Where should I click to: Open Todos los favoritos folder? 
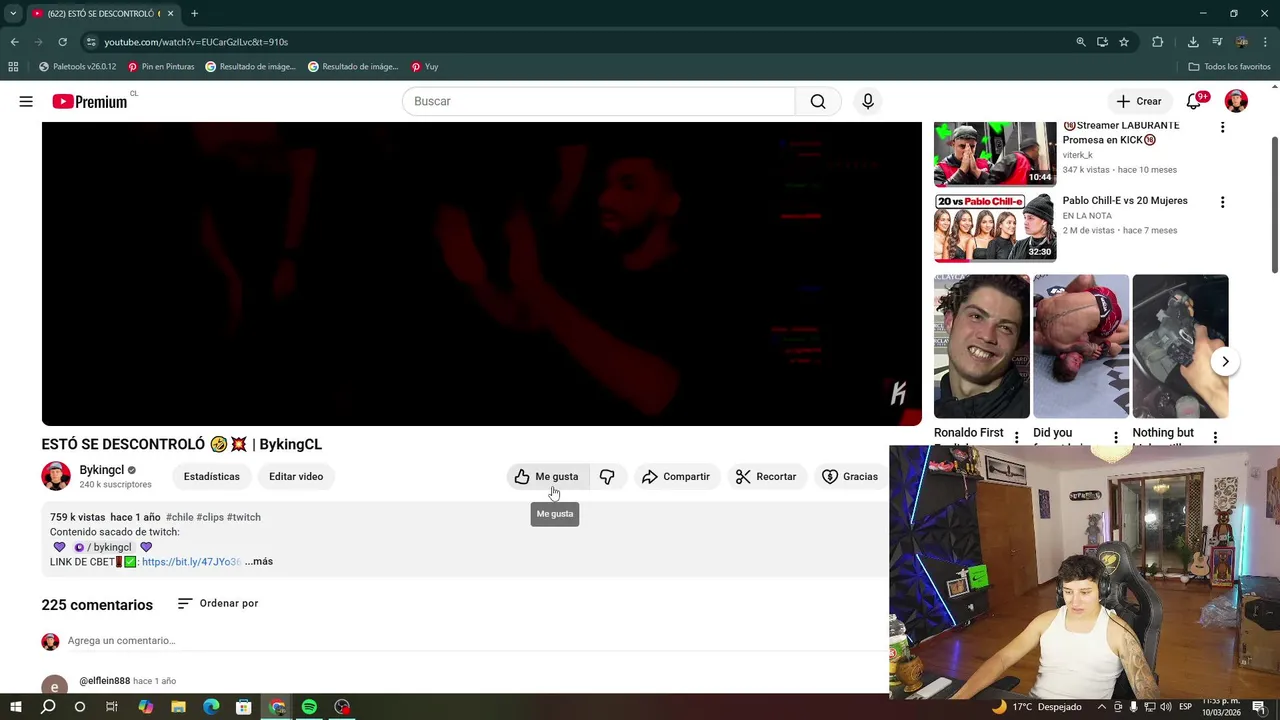tap(1229, 67)
